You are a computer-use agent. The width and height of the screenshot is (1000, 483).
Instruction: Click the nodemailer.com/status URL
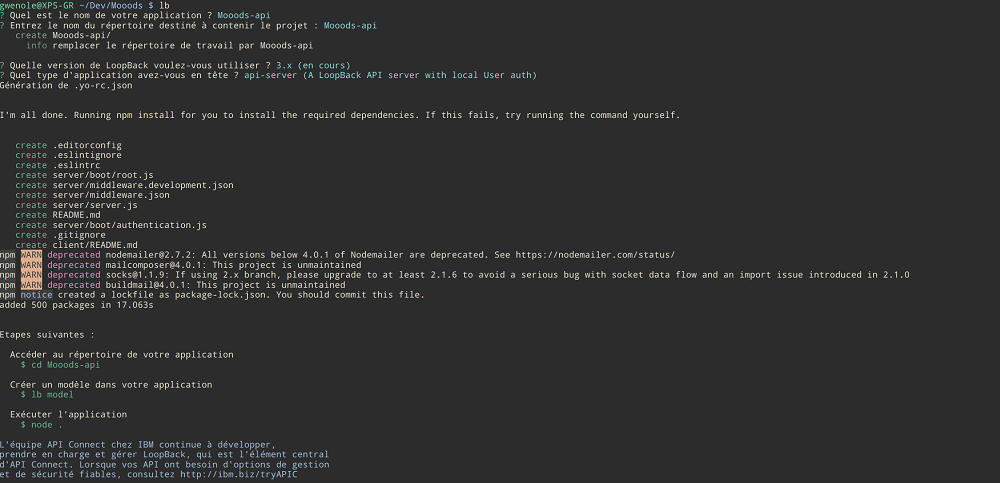pyautogui.click(x=594, y=255)
